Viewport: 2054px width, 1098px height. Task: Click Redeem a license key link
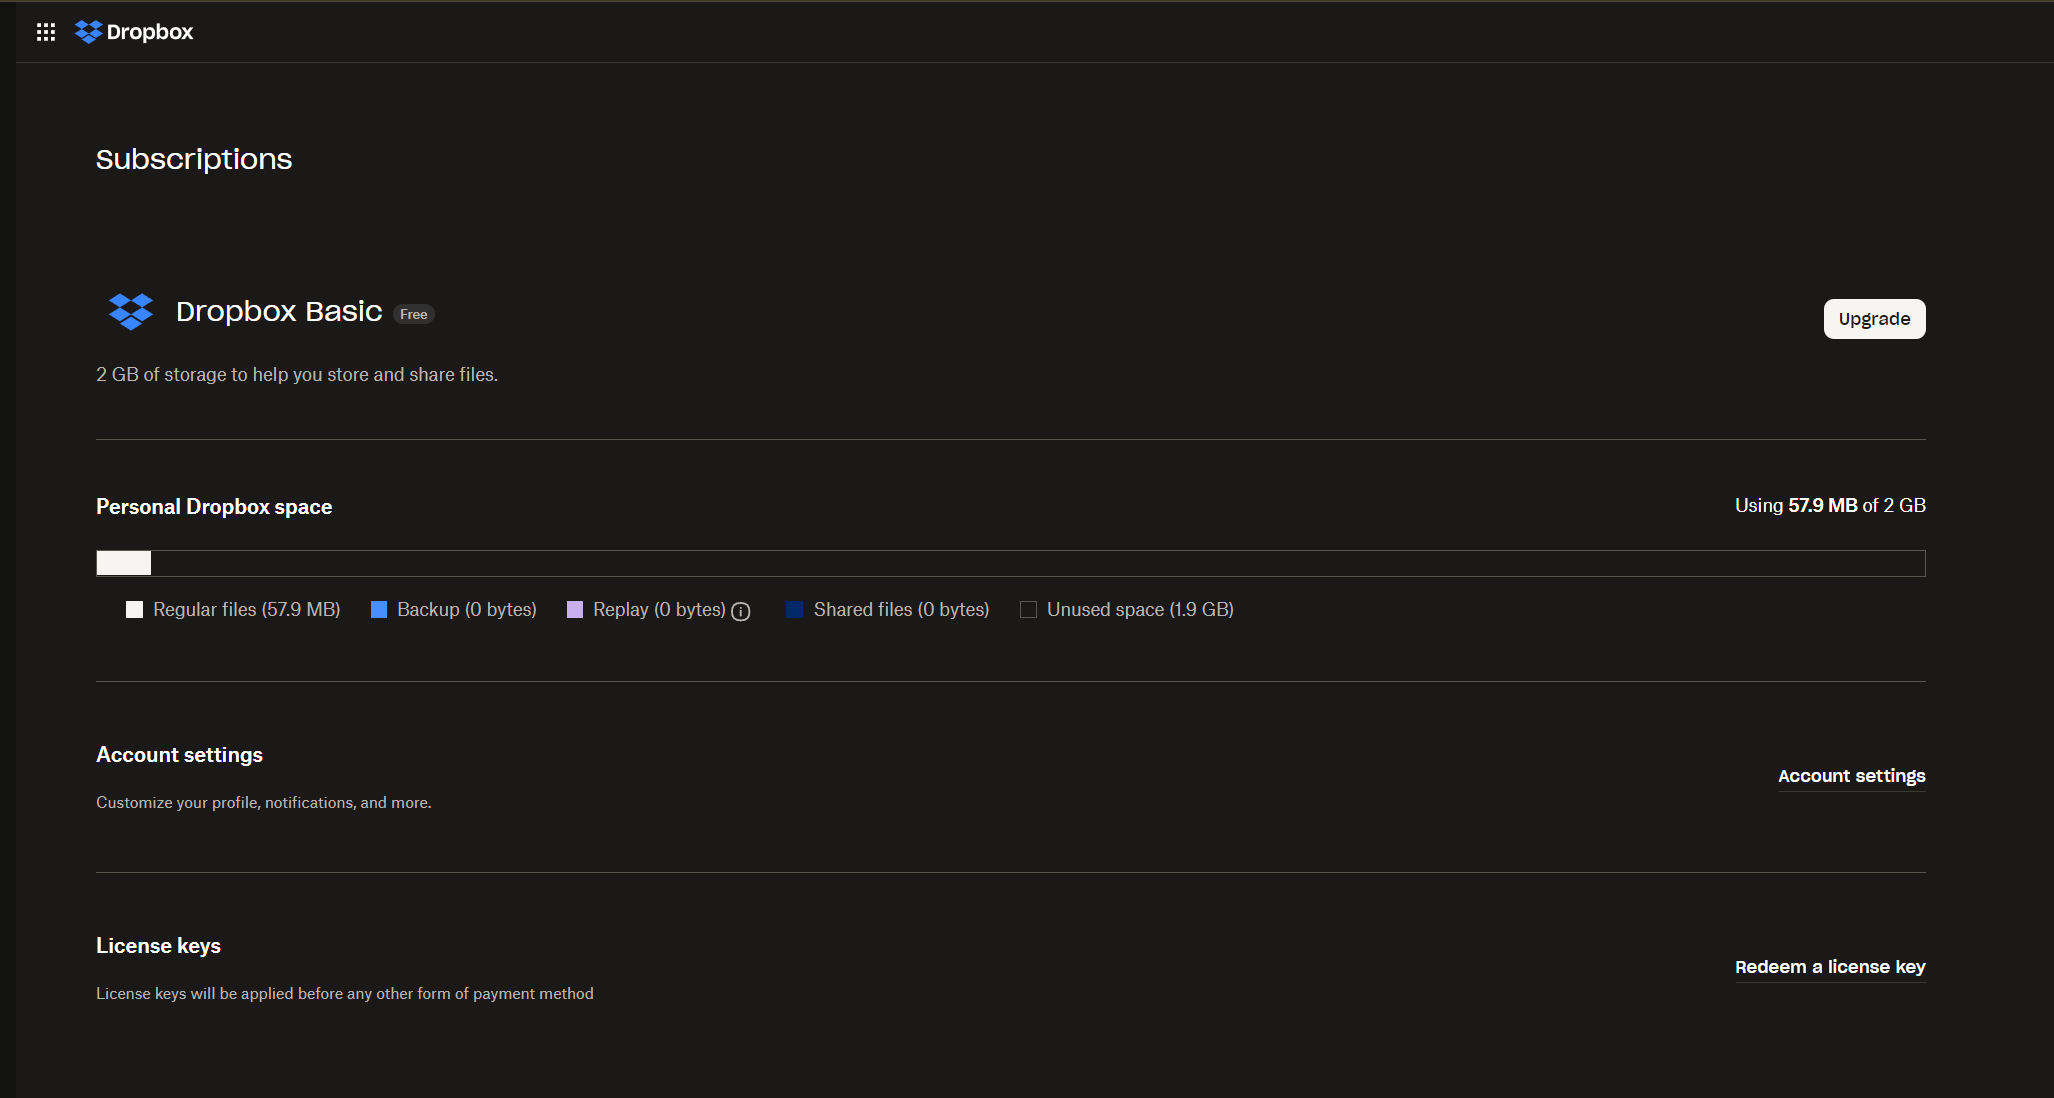click(1830, 967)
